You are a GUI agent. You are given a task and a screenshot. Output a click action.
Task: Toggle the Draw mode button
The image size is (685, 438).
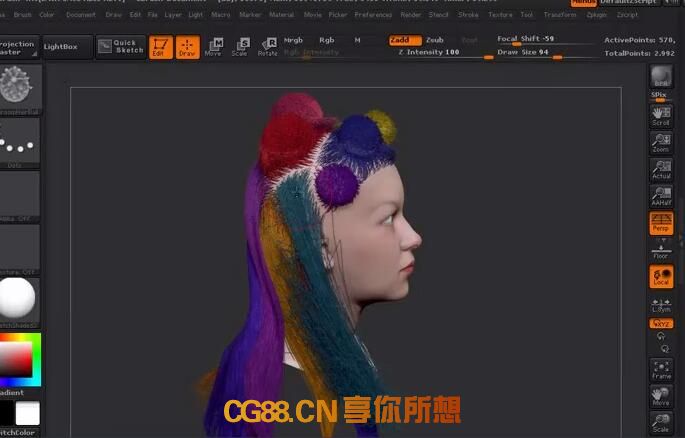[x=187, y=47]
